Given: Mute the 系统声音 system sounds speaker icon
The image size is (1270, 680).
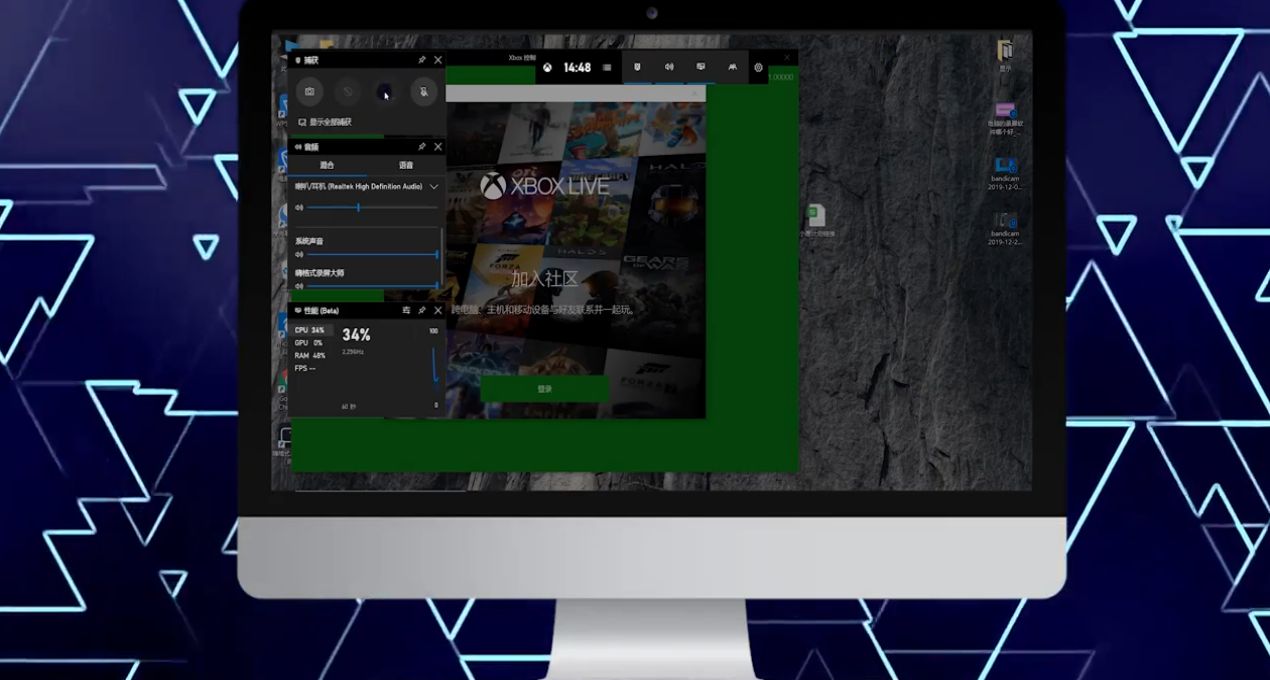Looking at the screenshot, I should coord(299,255).
